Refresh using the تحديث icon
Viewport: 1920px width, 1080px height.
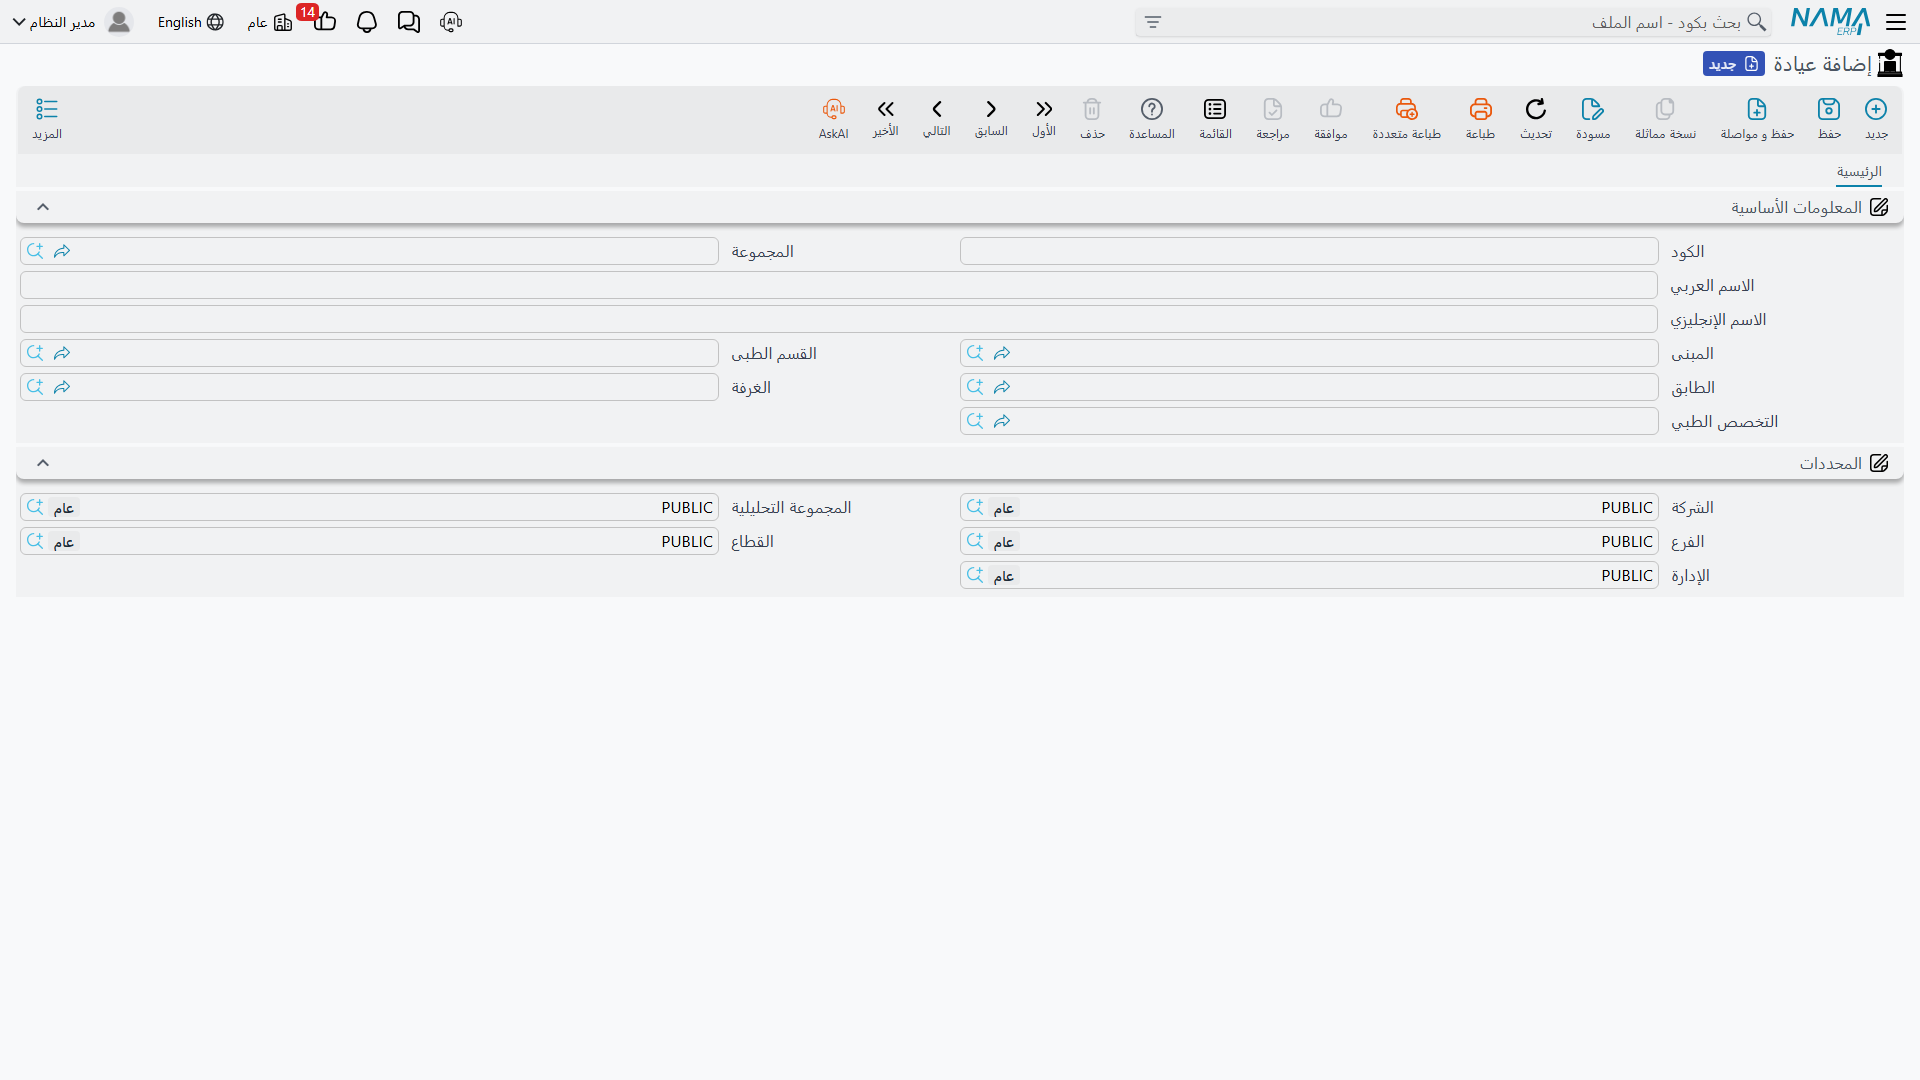(1536, 109)
